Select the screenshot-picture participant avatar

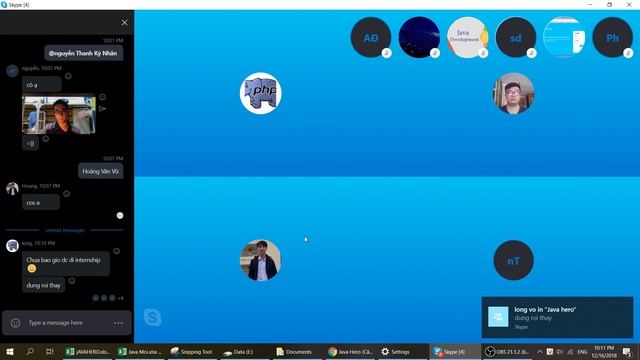[x=564, y=38]
